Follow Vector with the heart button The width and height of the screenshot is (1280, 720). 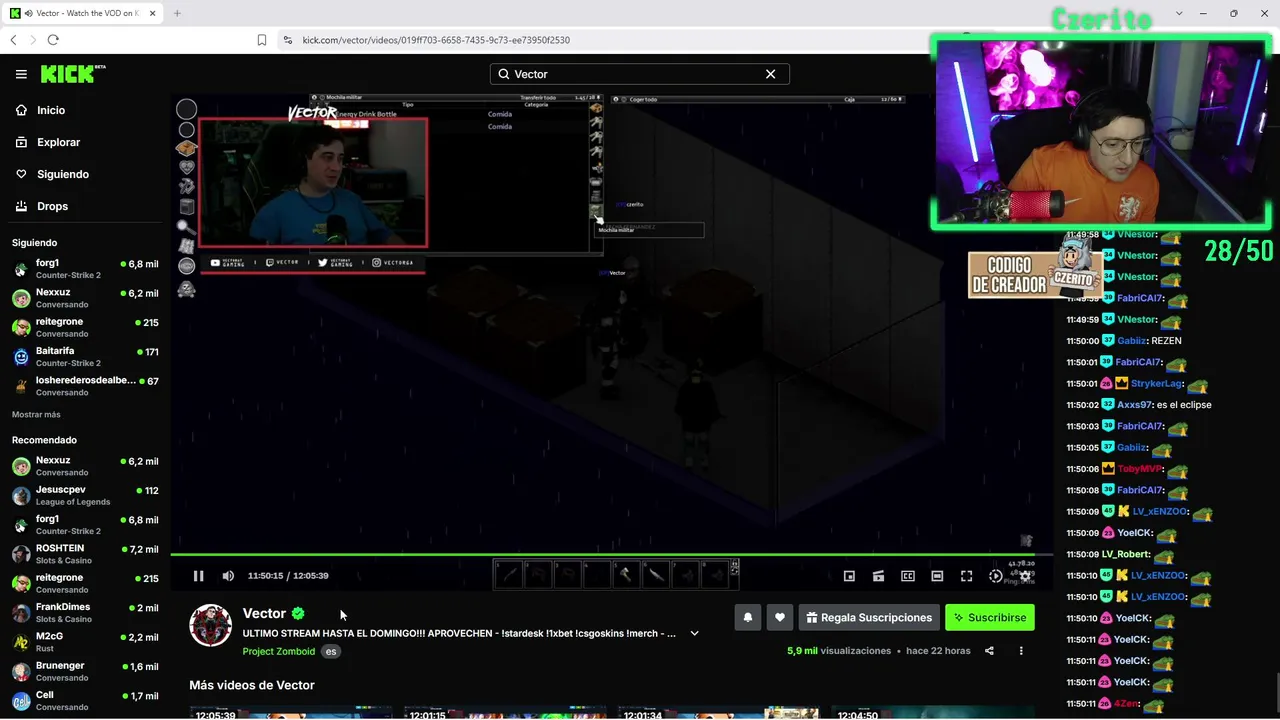(x=780, y=618)
